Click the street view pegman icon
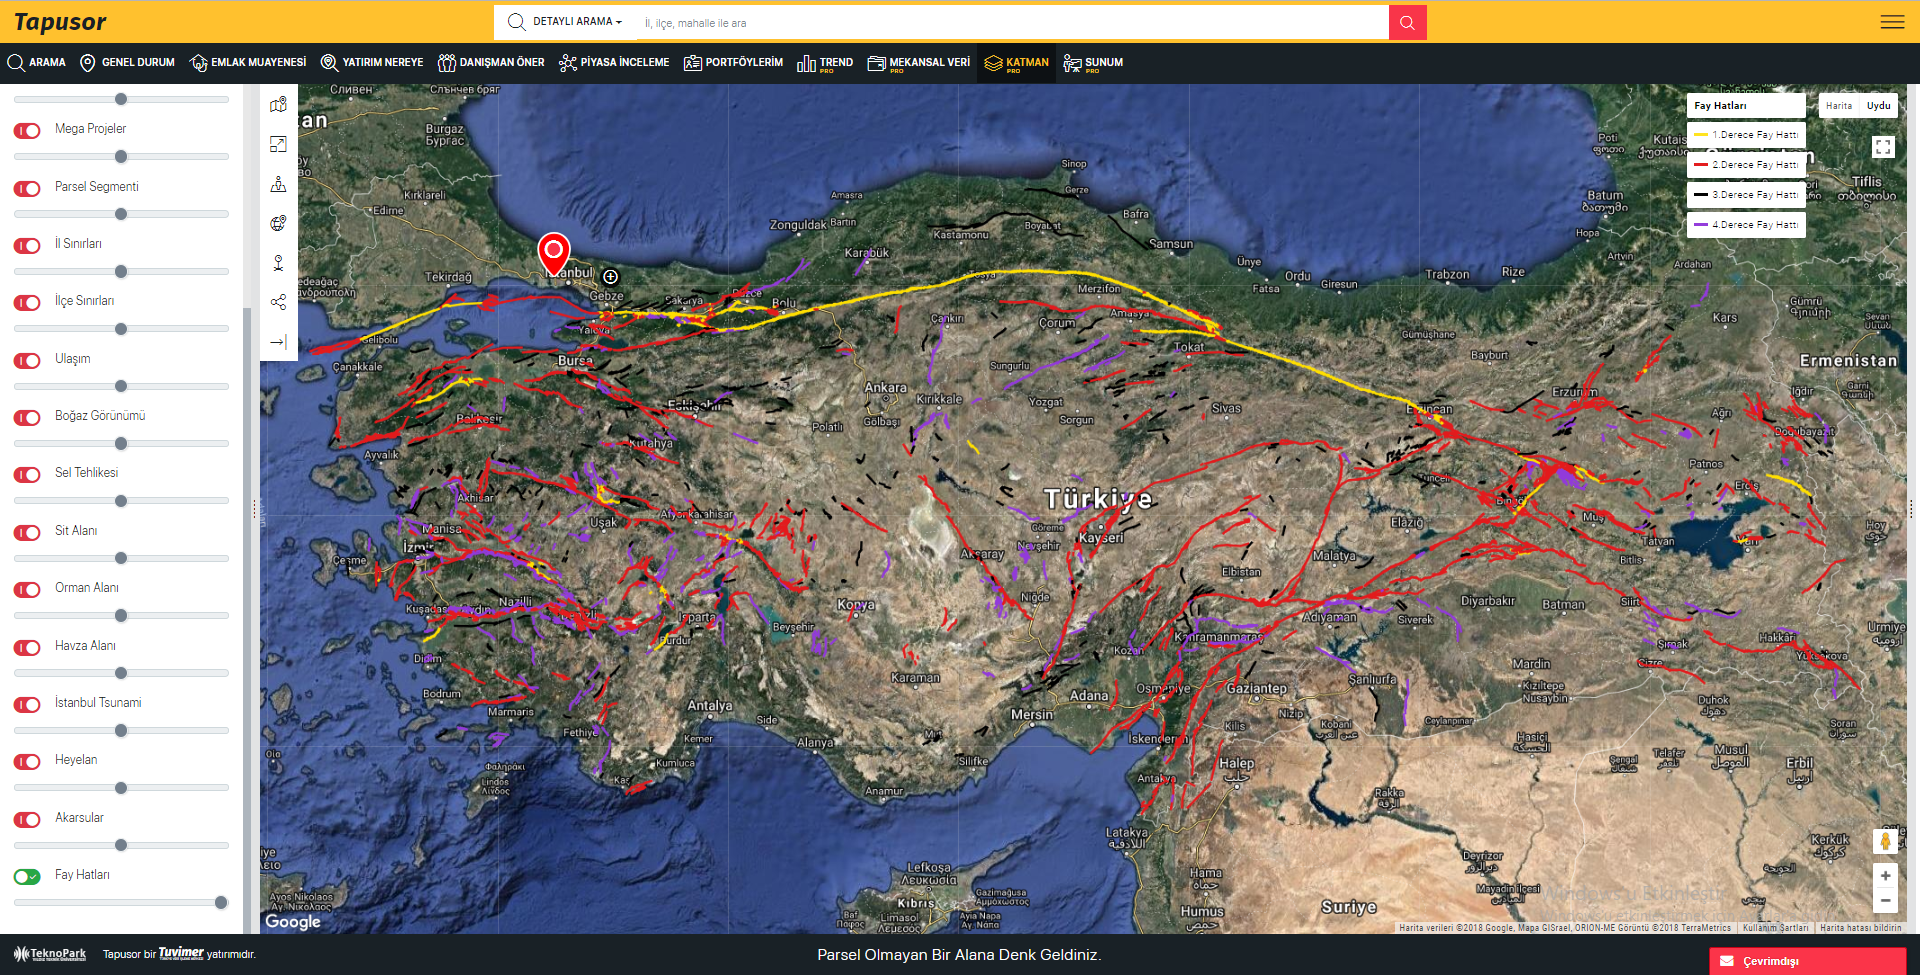 (1885, 841)
